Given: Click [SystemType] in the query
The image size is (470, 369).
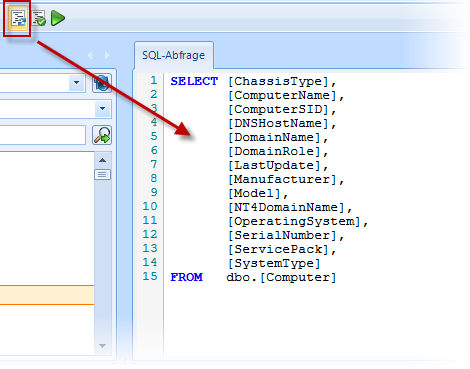Looking at the screenshot, I should tap(275, 263).
